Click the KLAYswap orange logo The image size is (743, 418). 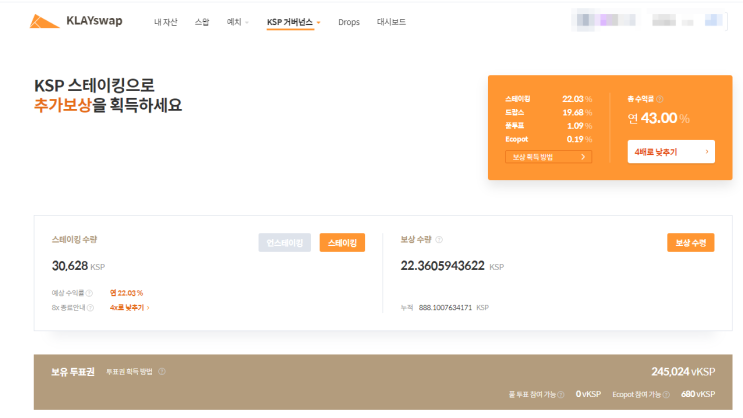[x=45, y=21]
